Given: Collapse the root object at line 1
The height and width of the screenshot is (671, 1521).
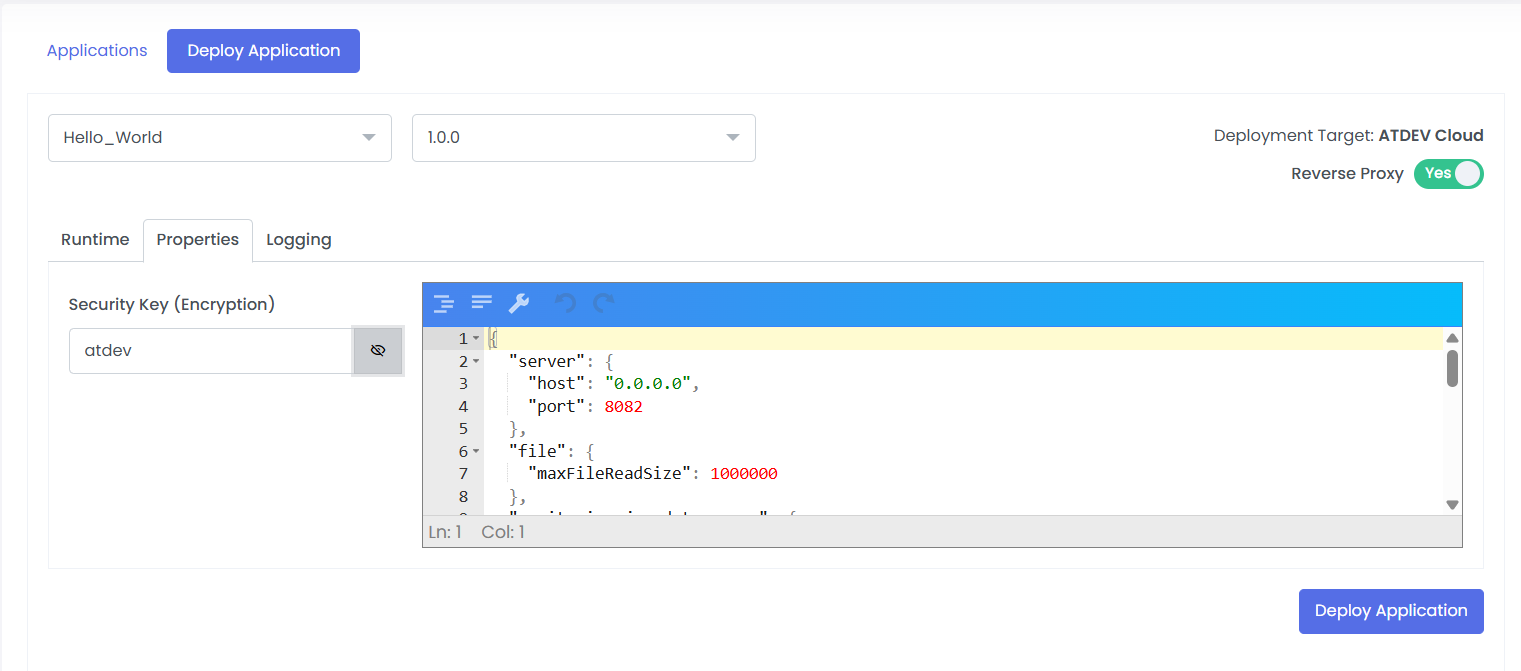Looking at the screenshot, I should 476,339.
